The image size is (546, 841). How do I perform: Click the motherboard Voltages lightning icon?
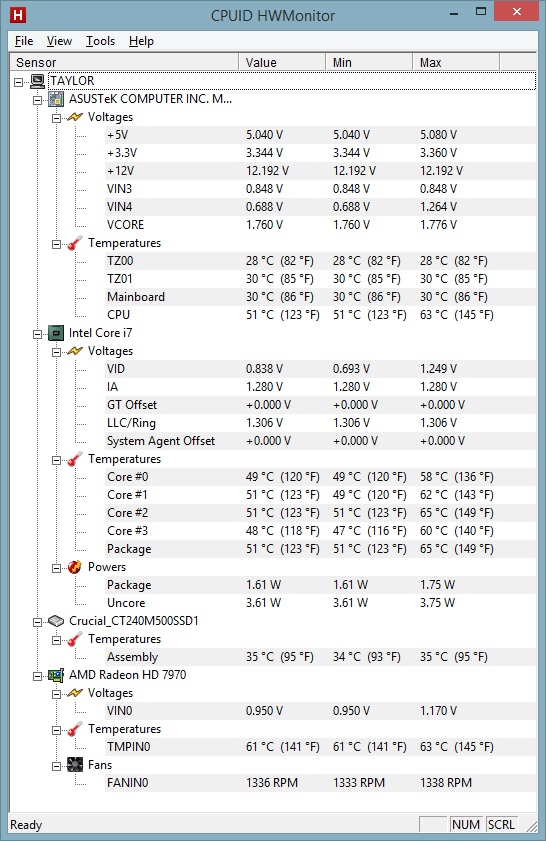point(75,117)
